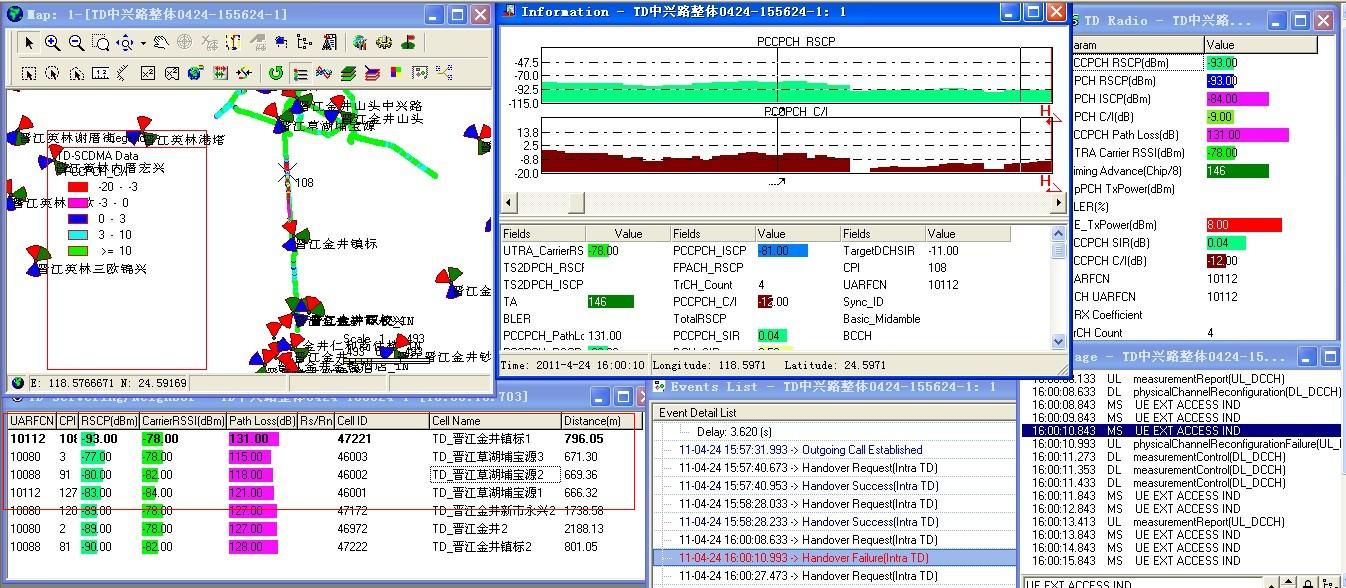The image size is (1346, 588).
Task: Click the RSCP(dBm) column header
Action: click(x=108, y=421)
